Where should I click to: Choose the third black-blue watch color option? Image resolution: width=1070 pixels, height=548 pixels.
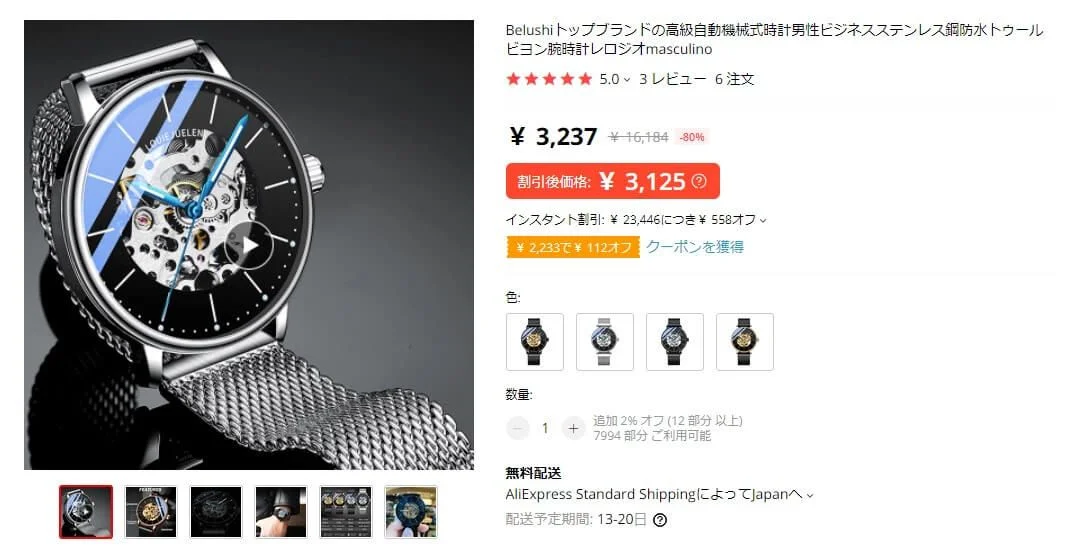pos(675,342)
